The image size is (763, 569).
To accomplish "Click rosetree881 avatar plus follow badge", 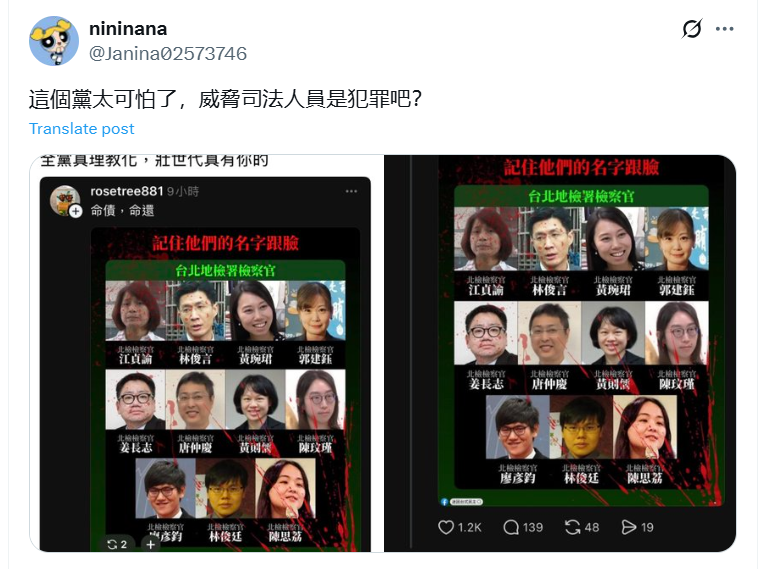I will [75, 211].
